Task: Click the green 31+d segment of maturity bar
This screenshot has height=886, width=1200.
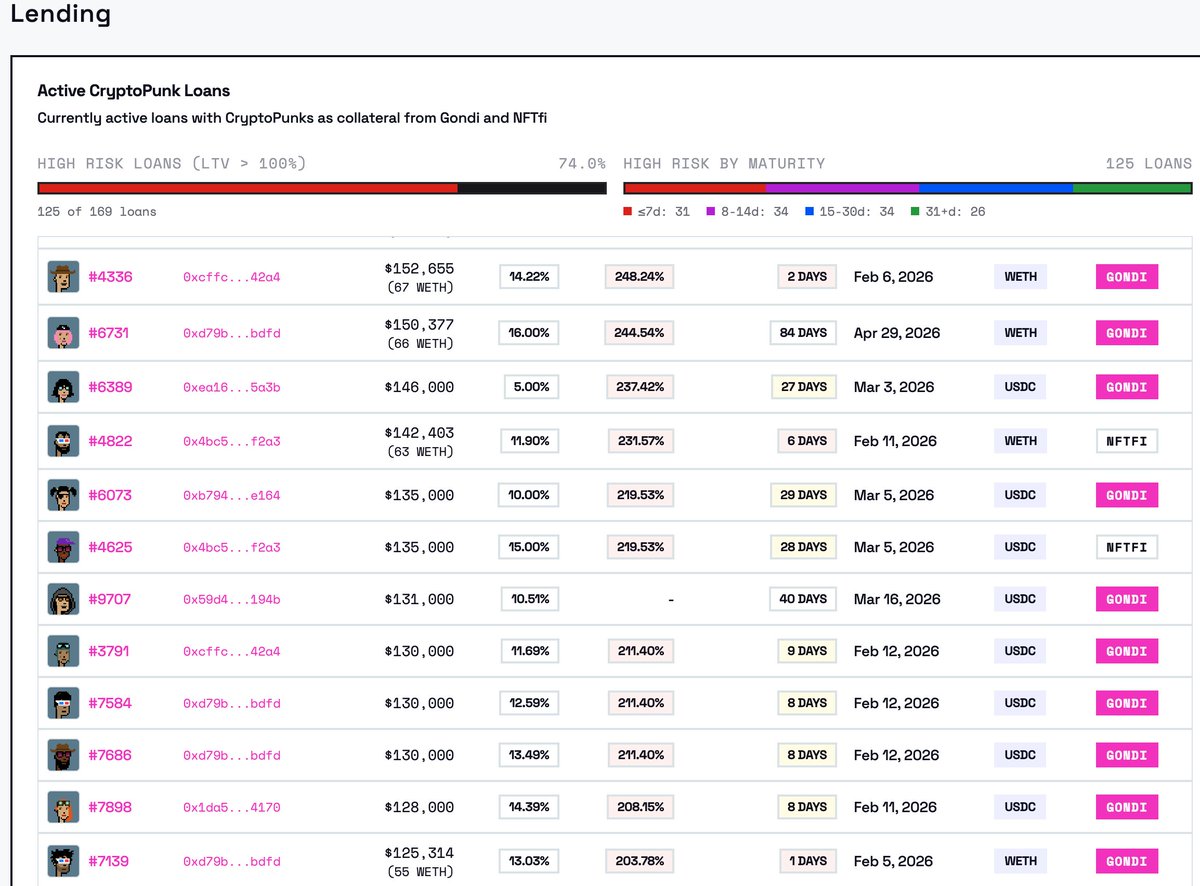Action: (x=1132, y=188)
